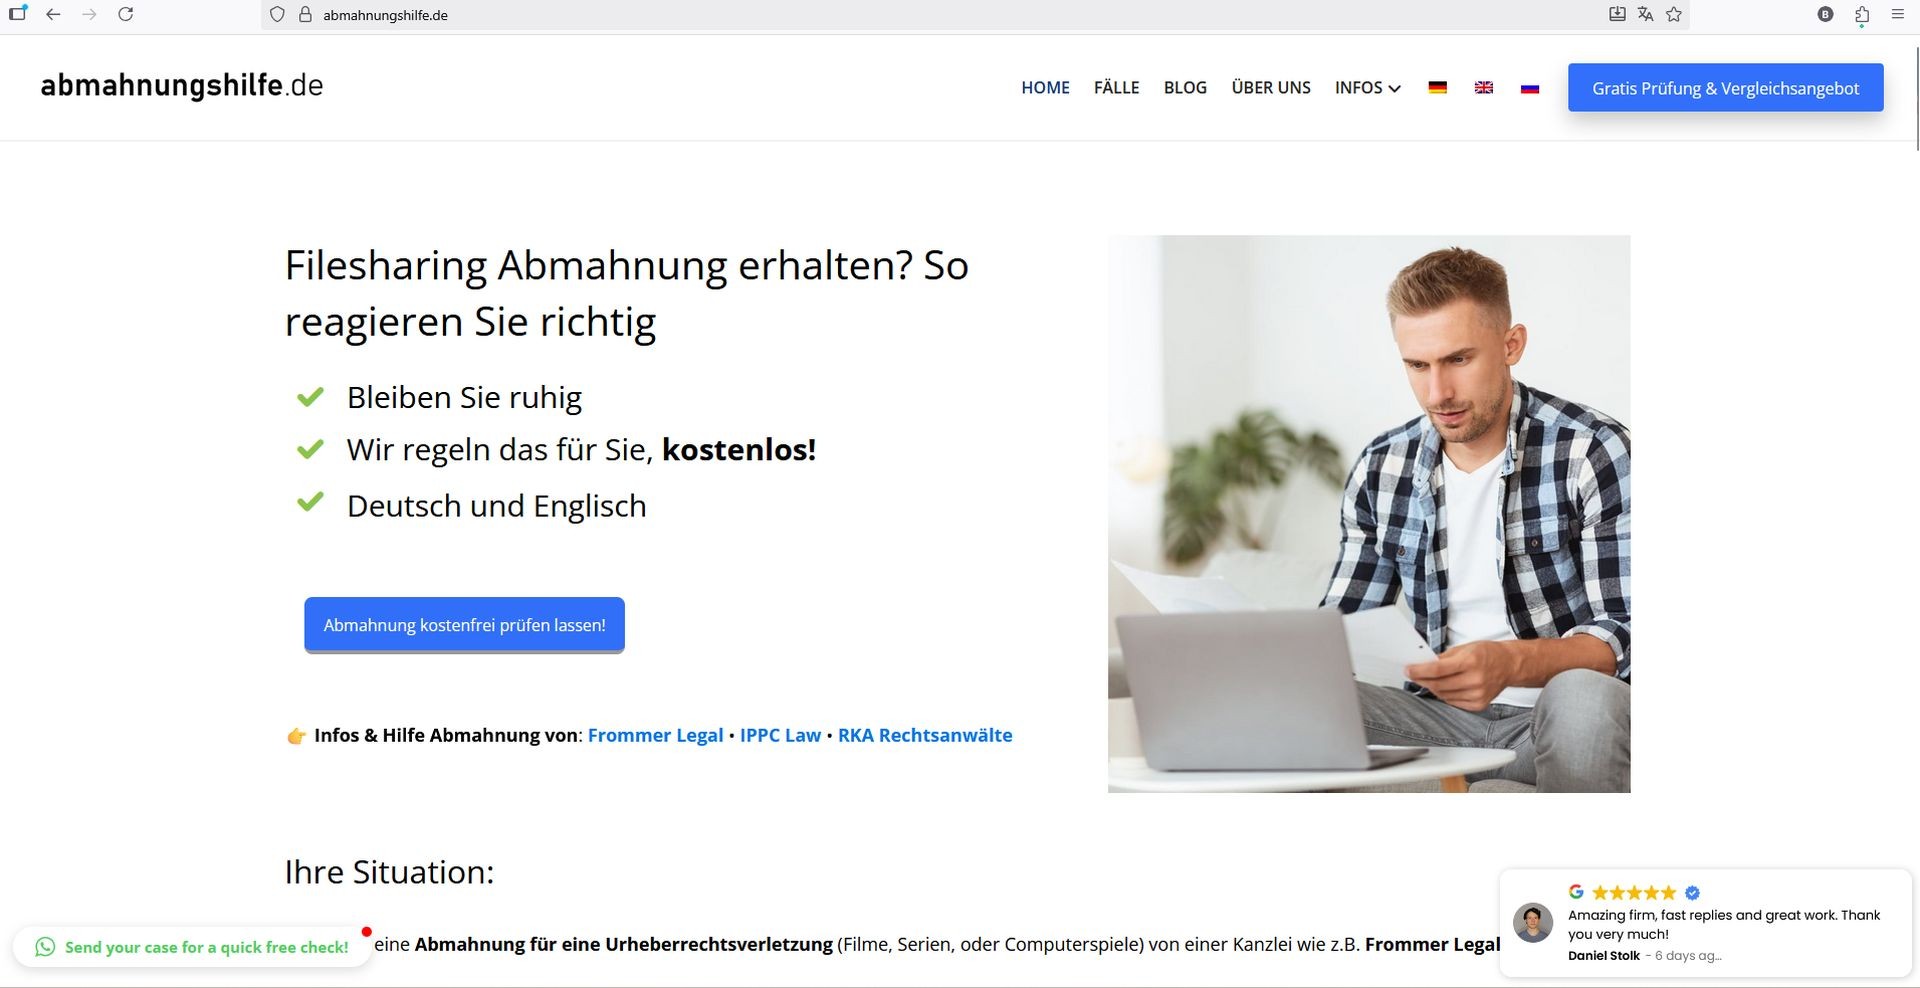1920x988 pixels.
Task: Click Abmahnung kostenfrei prüfen lassen button
Action: pos(464,625)
